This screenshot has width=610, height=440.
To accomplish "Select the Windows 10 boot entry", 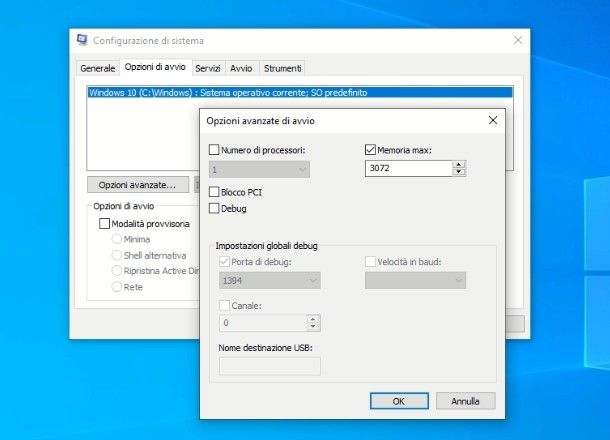I will (300, 93).
